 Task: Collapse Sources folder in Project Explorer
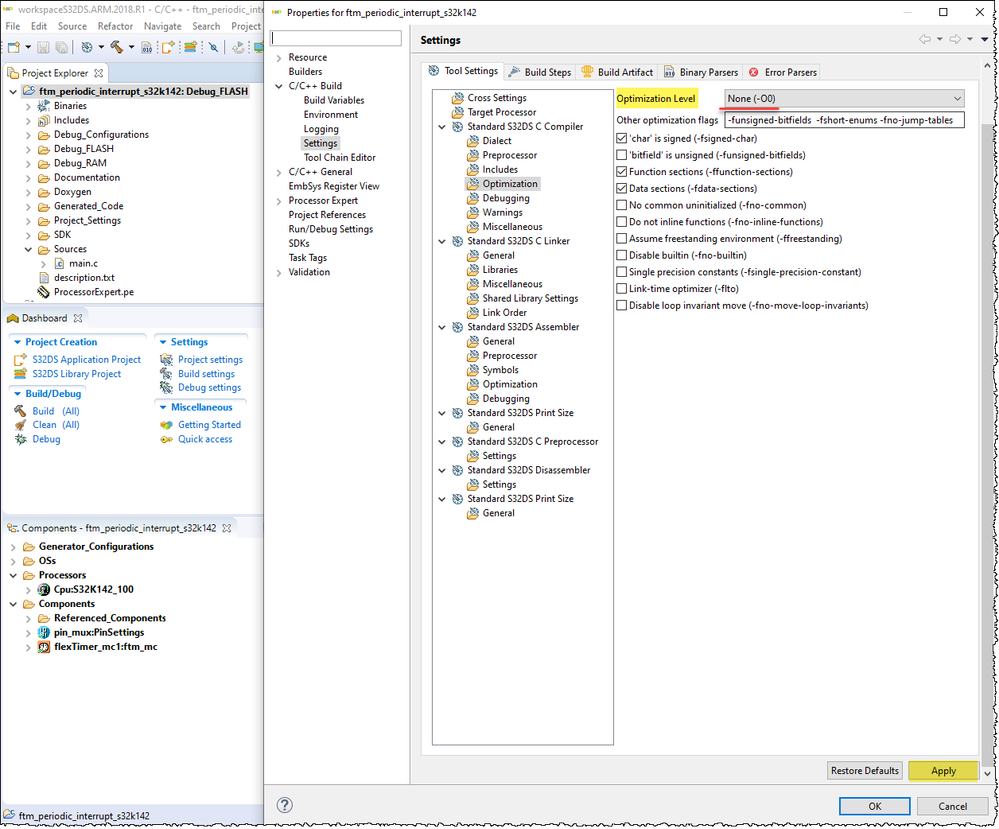28,249
